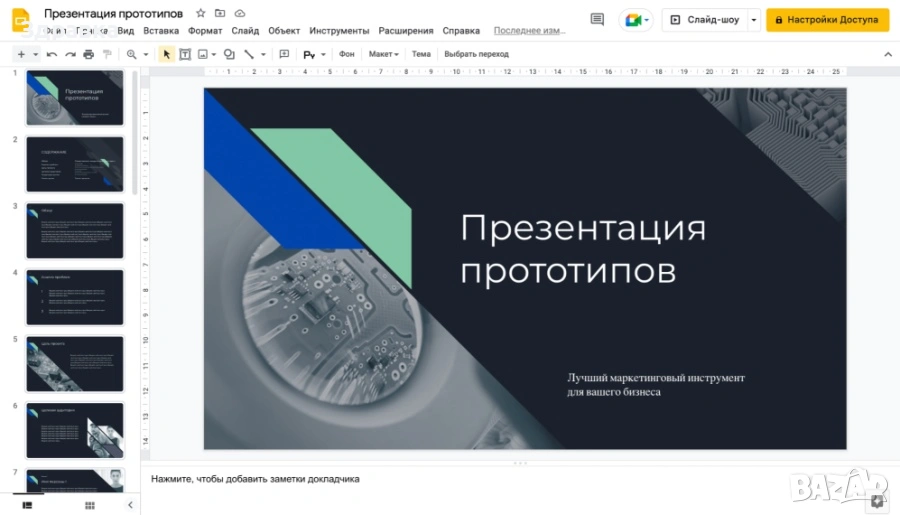Click the Undo arrow in toolbar
The width and height of the screenshot is (900, 515).
[52, 54]
